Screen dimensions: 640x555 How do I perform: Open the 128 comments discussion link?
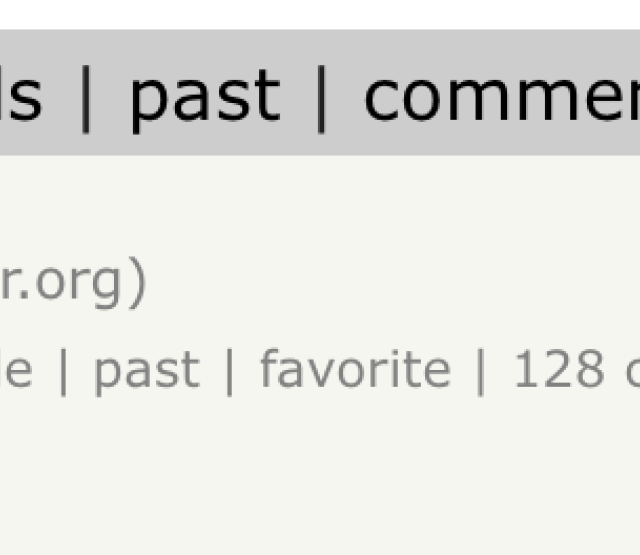coord(576,369)
